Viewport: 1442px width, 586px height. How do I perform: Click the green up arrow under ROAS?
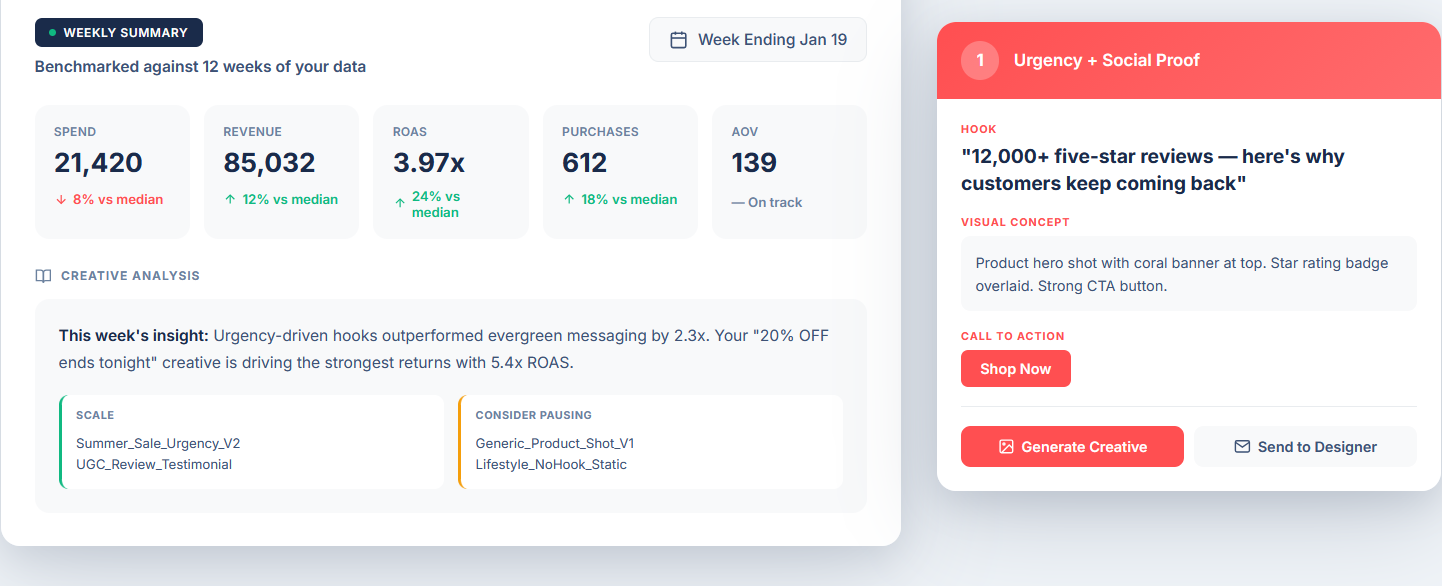[400, 204]
